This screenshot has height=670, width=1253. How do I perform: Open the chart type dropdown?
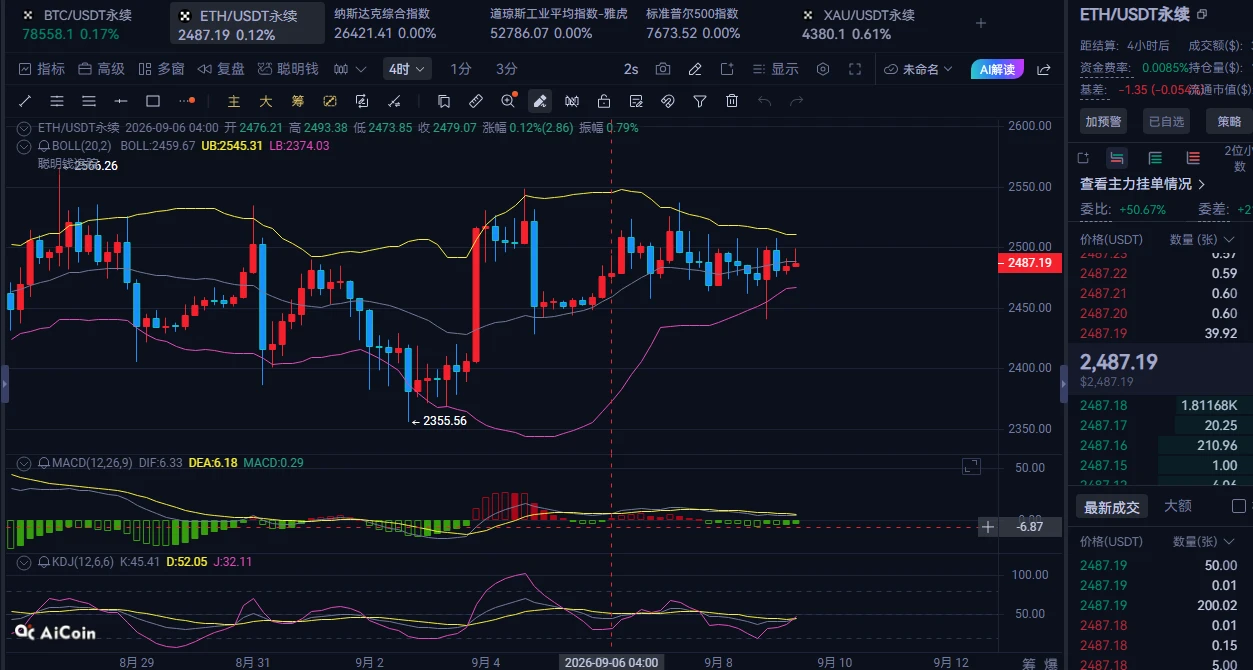point(349,69)
